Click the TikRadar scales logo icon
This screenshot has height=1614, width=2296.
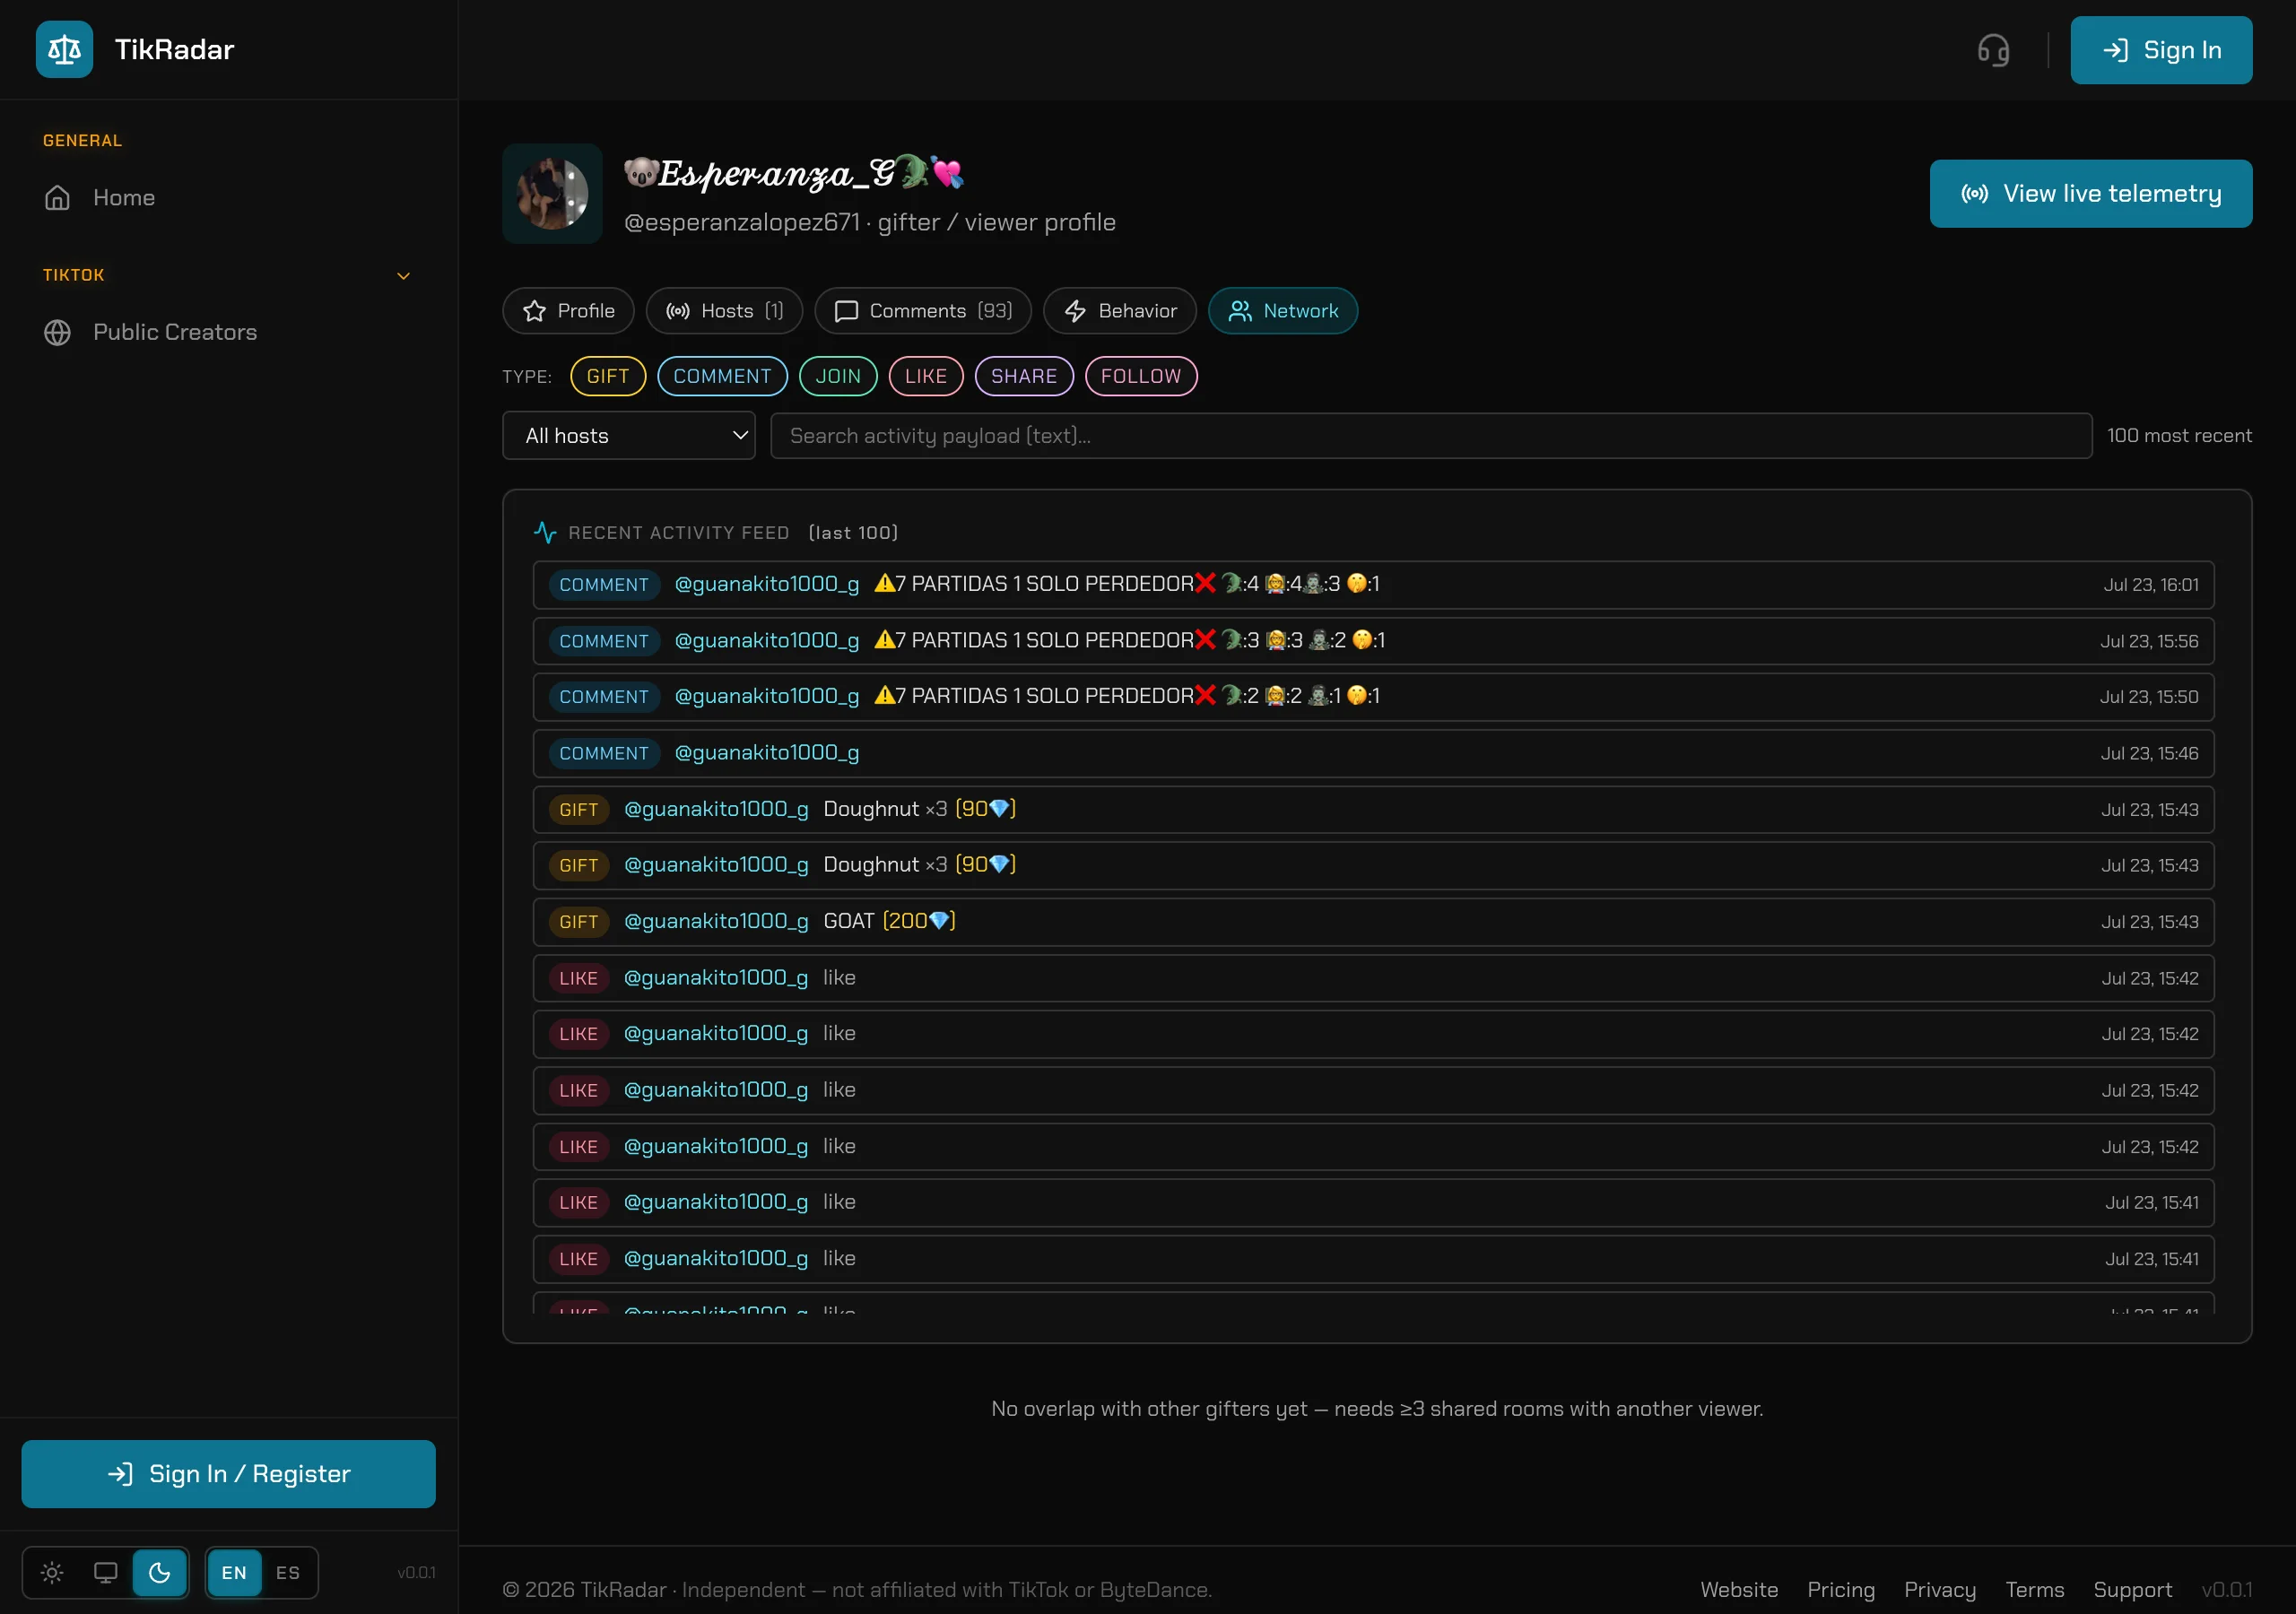(x=64, y=49)
